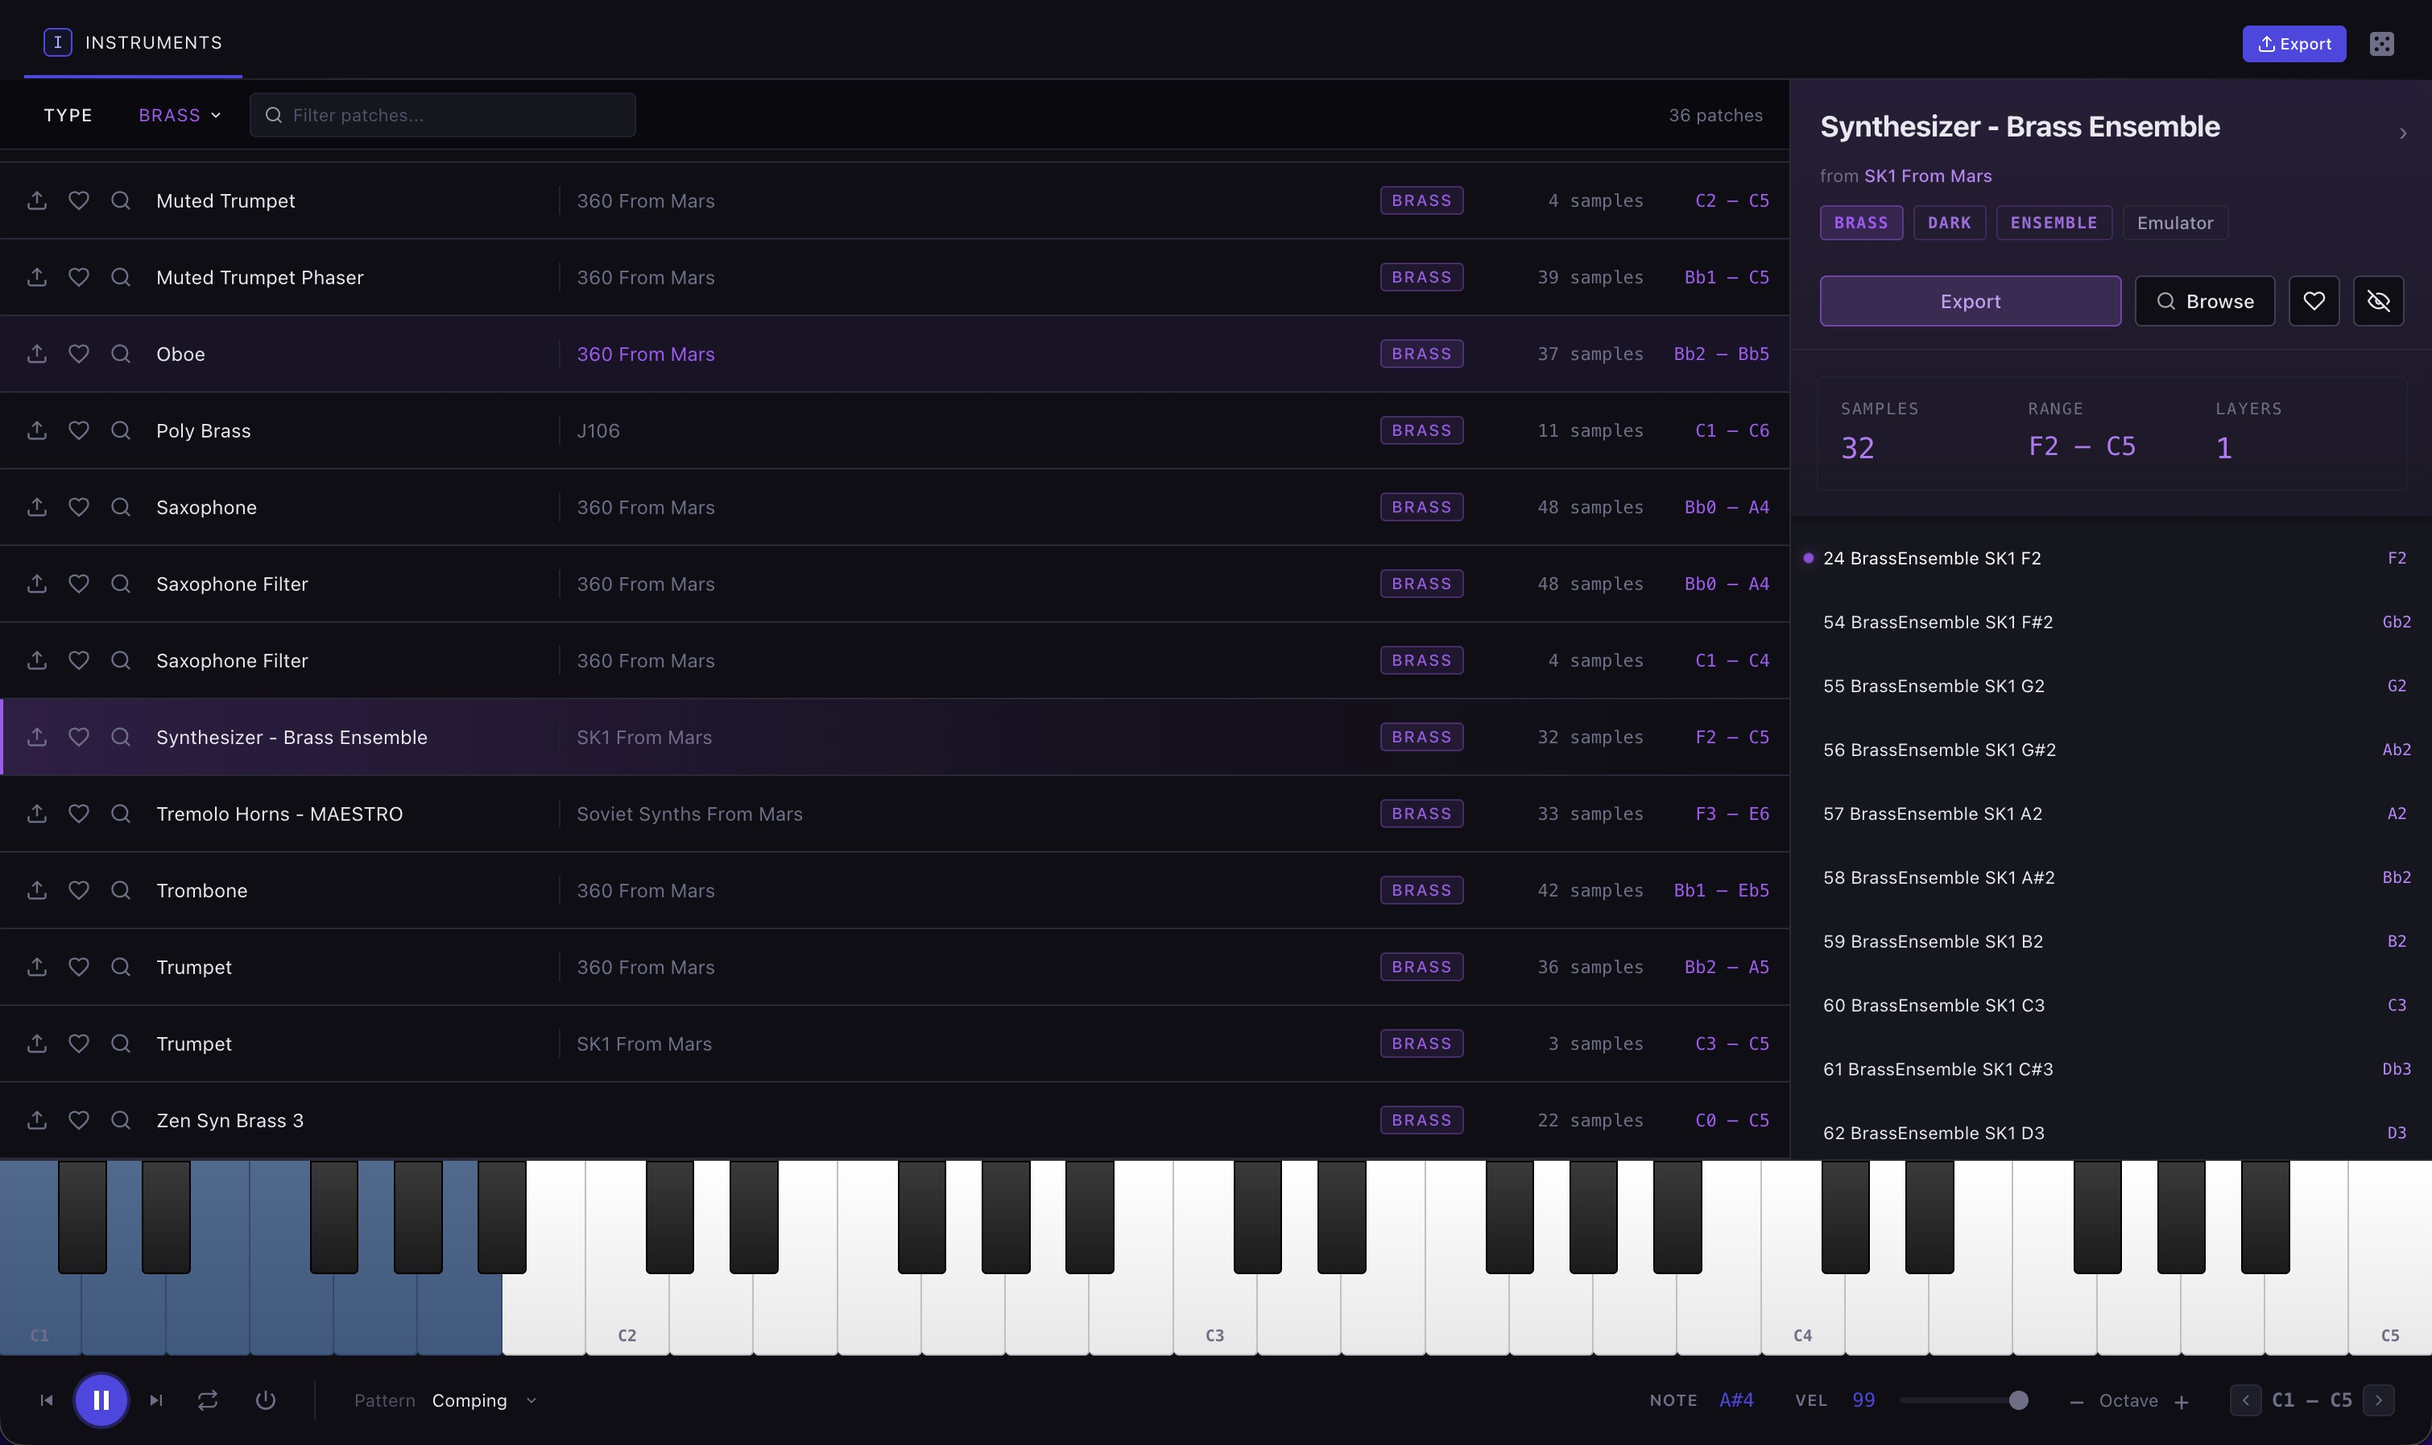Browse the Trombone patch with magnifier icon

click(x=121, y=890)
